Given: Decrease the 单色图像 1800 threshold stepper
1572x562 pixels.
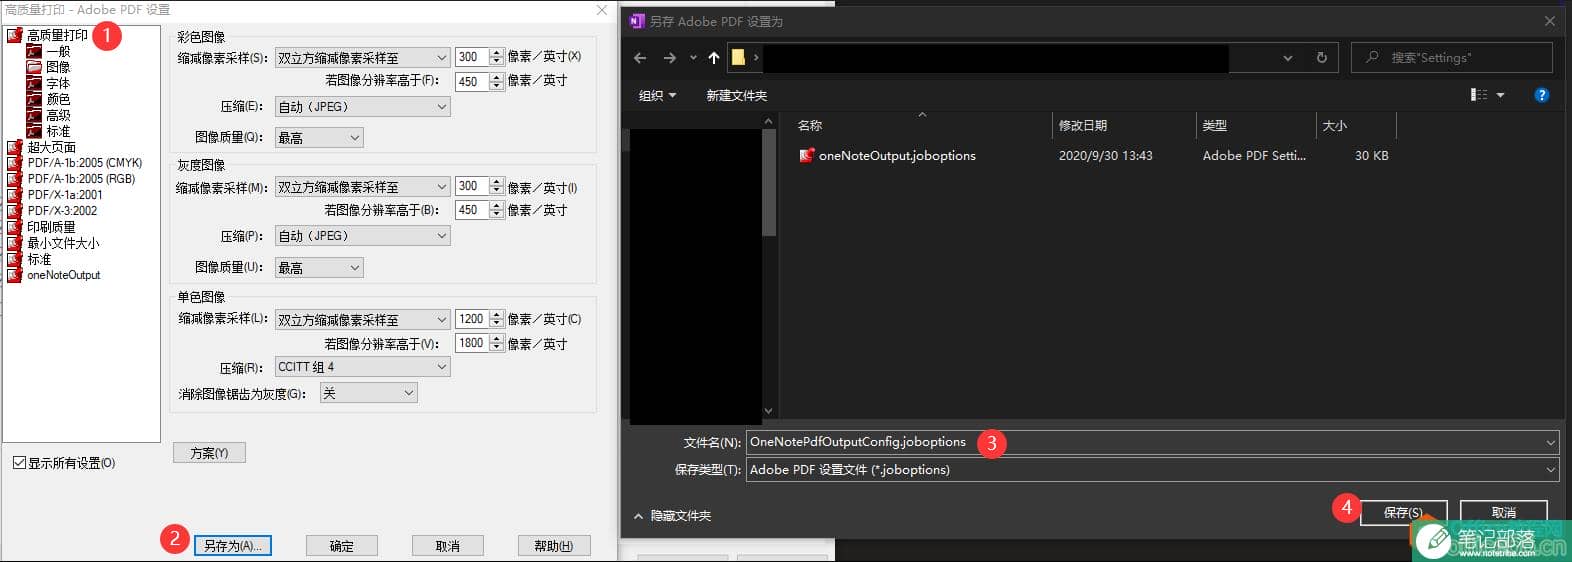Looking at the screenshot, I should click(497, 348).
